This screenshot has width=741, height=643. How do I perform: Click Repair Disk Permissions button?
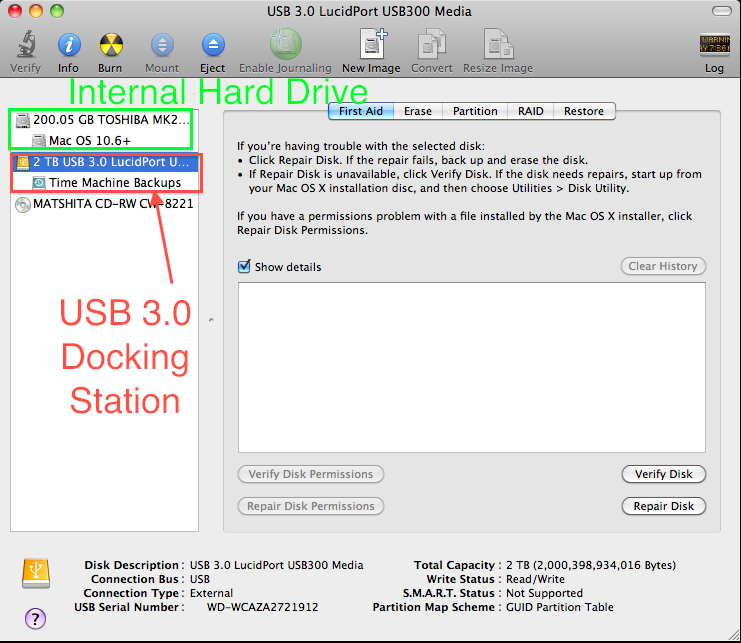pos(310,506)
